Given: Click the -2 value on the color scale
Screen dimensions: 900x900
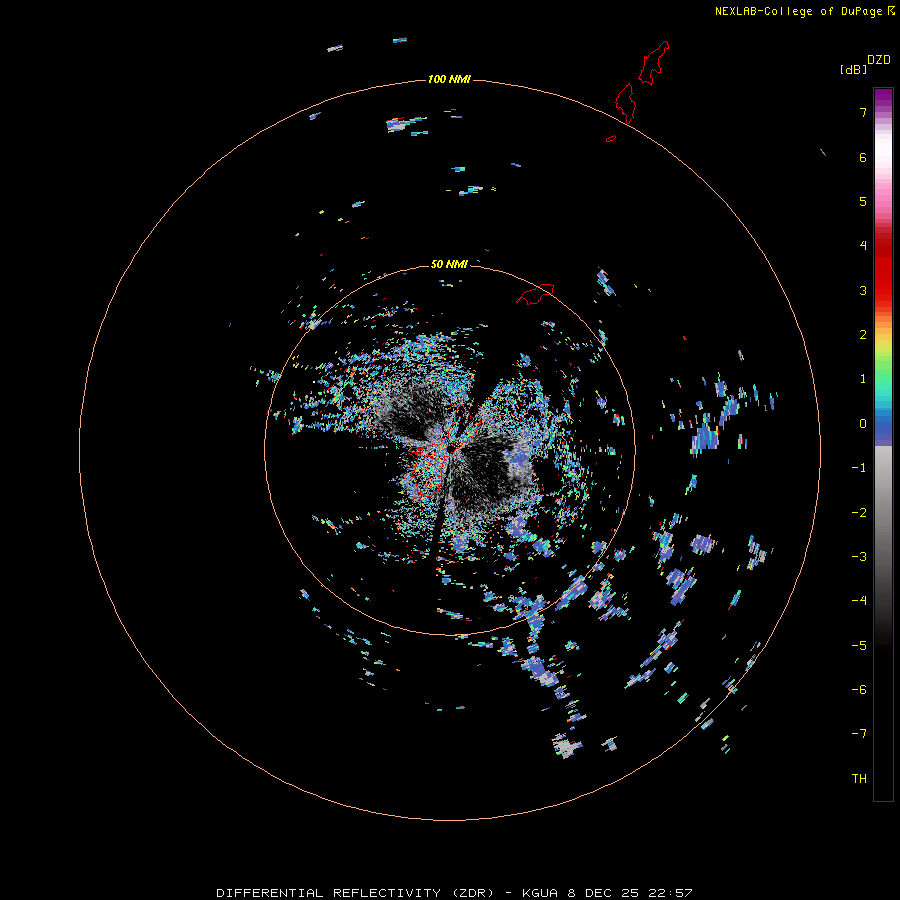Looking at the screenshot, I should (859, 513).
